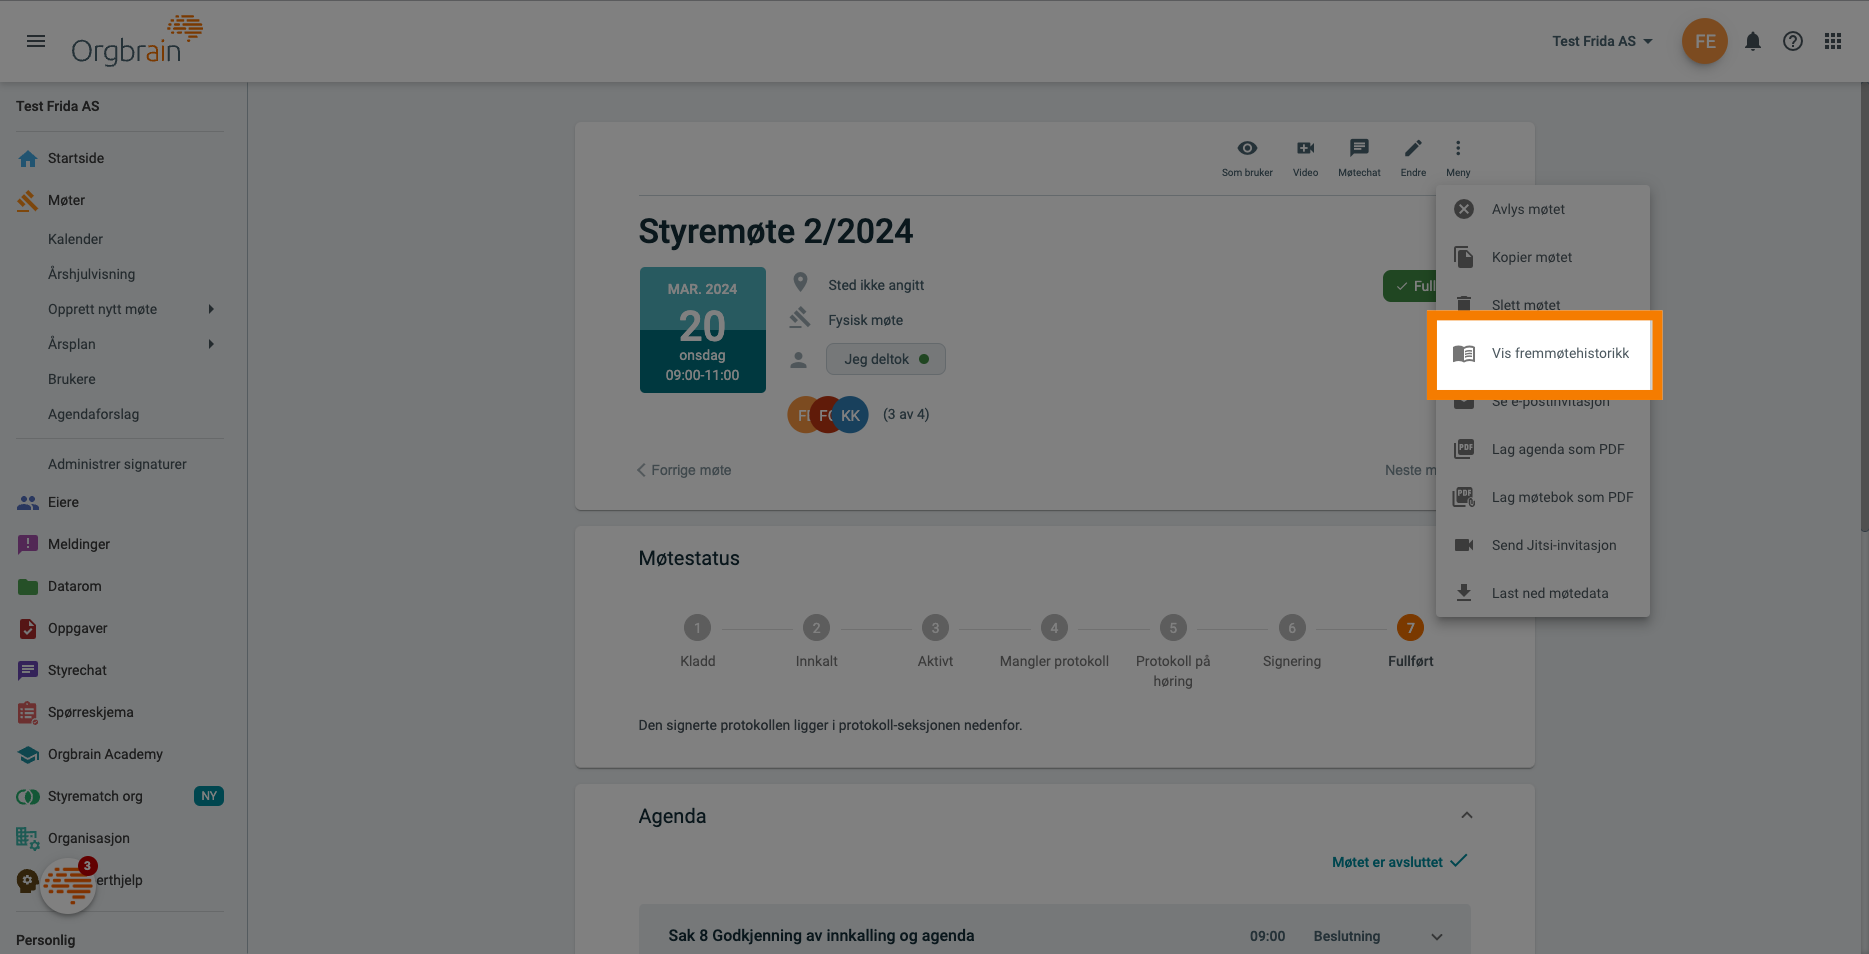Viewport: 1869px width, 954px height.
Task: Start Video from meeting toolbar
Action: (x=1306, y=158)
